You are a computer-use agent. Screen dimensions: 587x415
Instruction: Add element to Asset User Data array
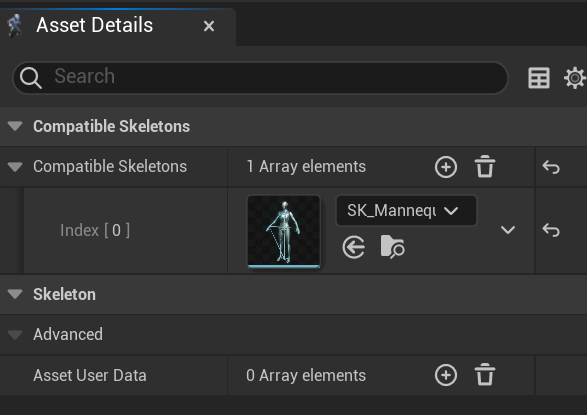(445, 375)
